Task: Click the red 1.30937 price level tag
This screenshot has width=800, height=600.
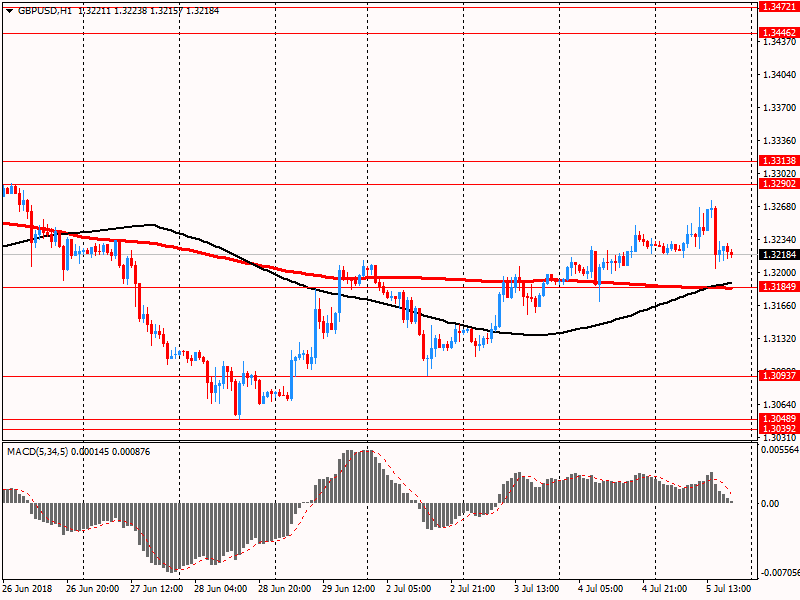Action: tap(779, 376)
